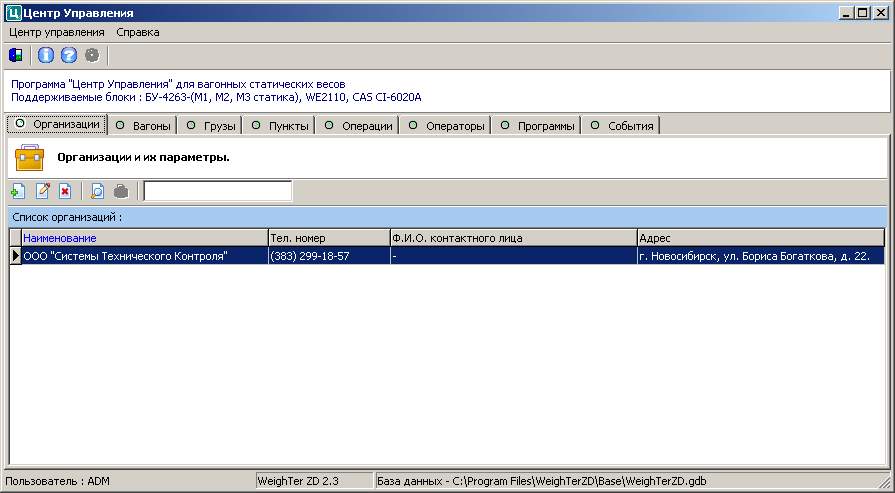The height and width of the screenshot is (493, 895).
Task: Go to the Операции tab
Action: [x=358, y=126]
